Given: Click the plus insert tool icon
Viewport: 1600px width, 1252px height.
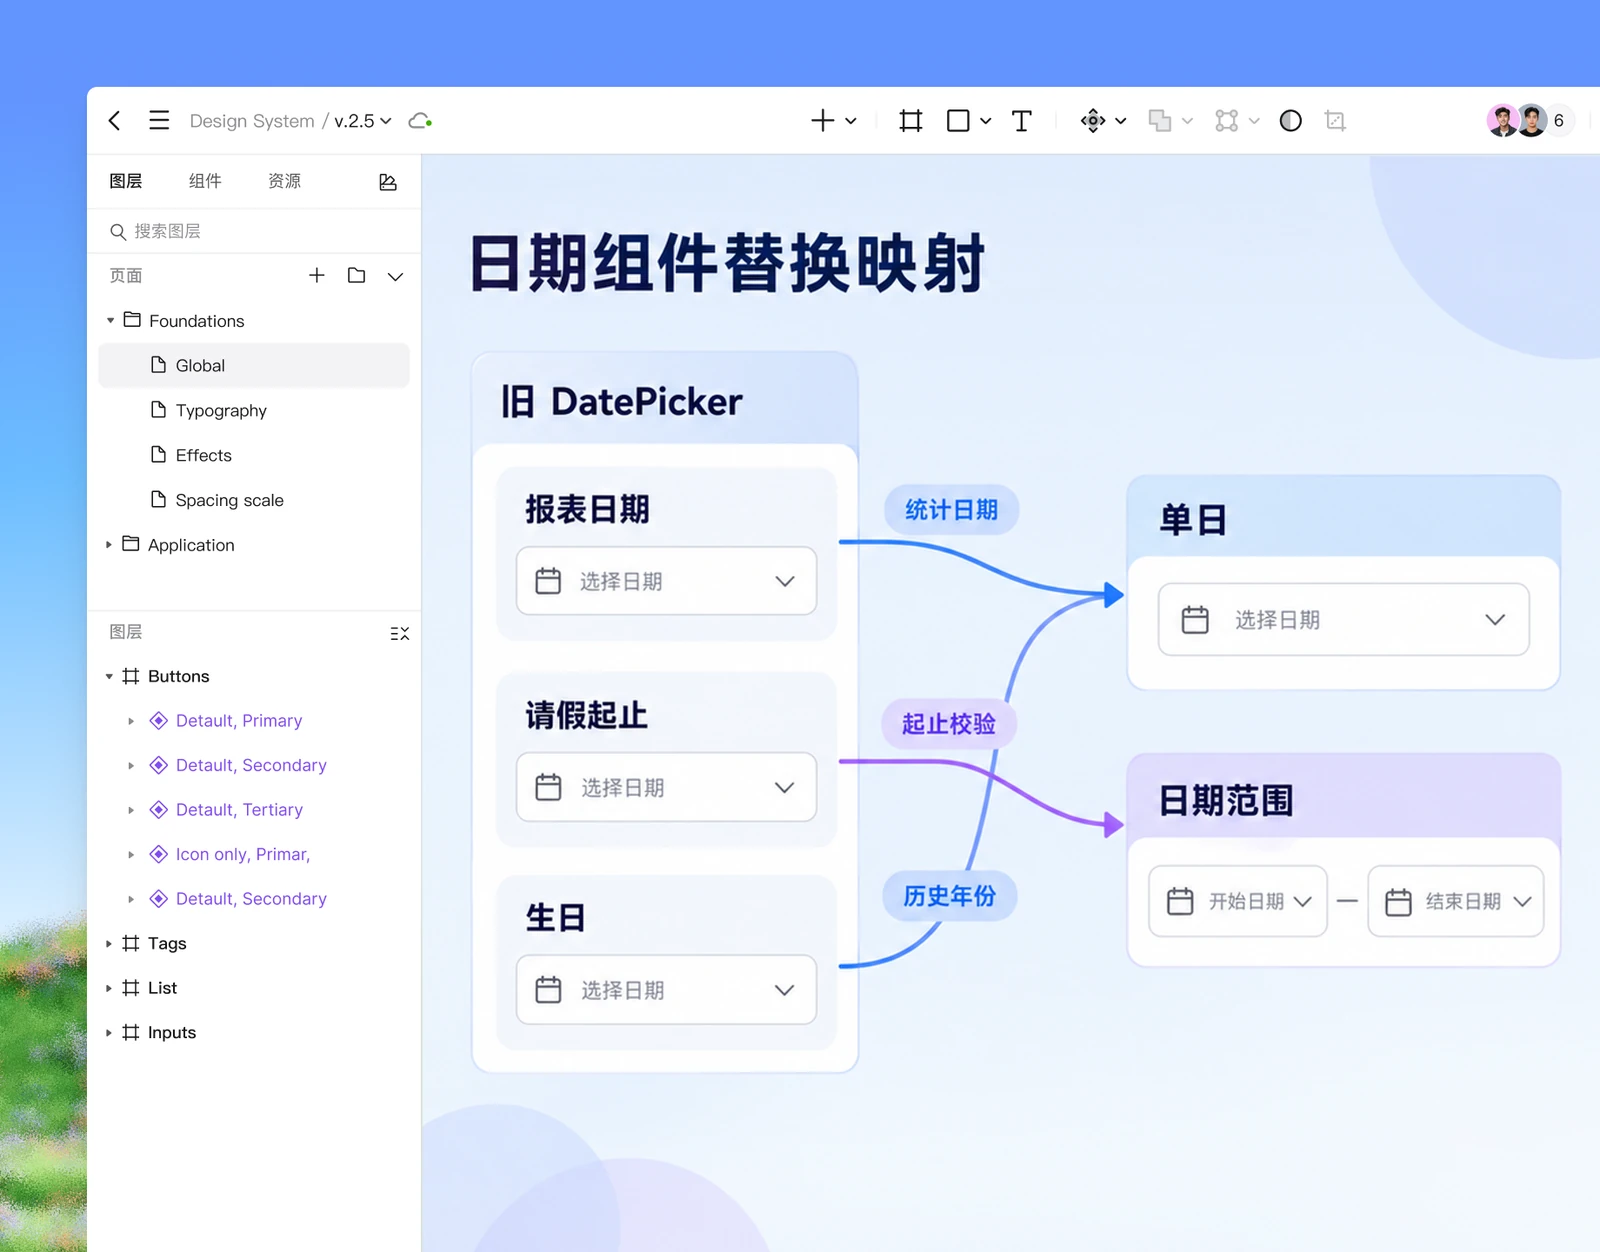Looking at the screenshot, I should point(822,121).
